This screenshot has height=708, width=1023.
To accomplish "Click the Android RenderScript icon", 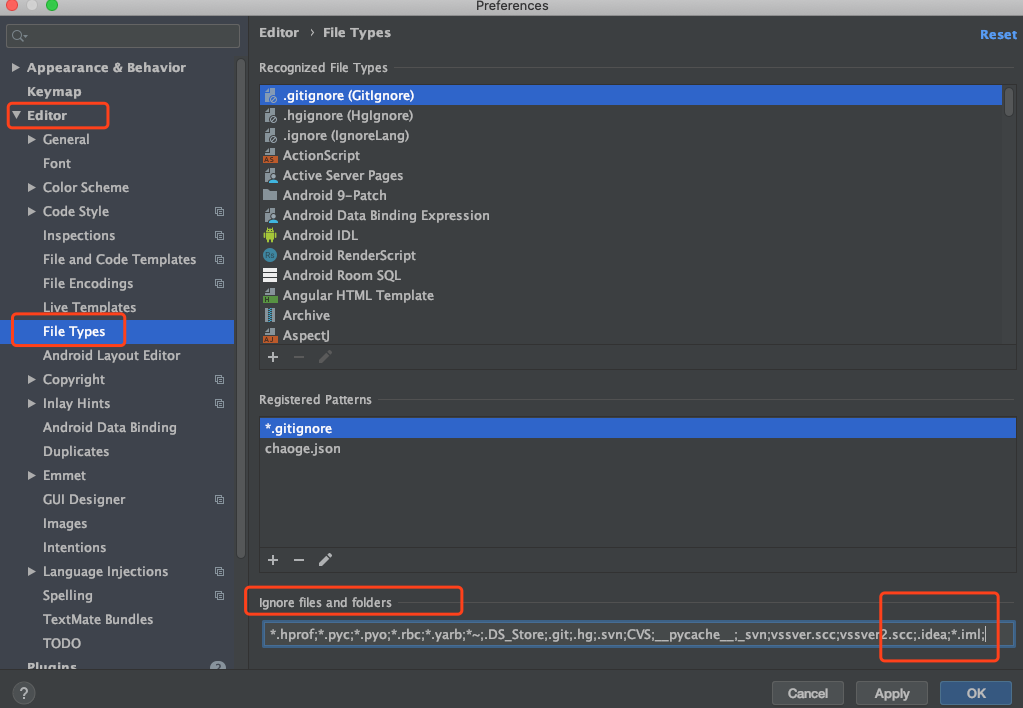I will coord(270,255).
